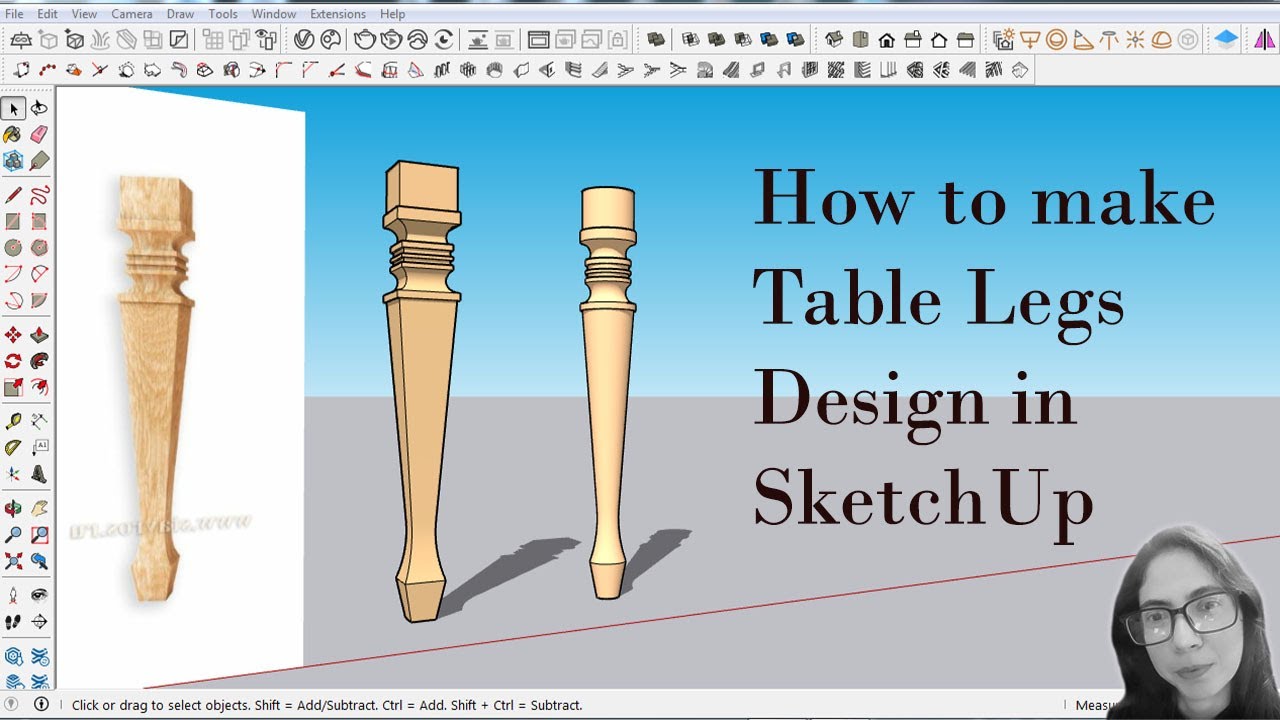Select the Rectangle tool
The image size is (1280, 720).
coord(14,221)
